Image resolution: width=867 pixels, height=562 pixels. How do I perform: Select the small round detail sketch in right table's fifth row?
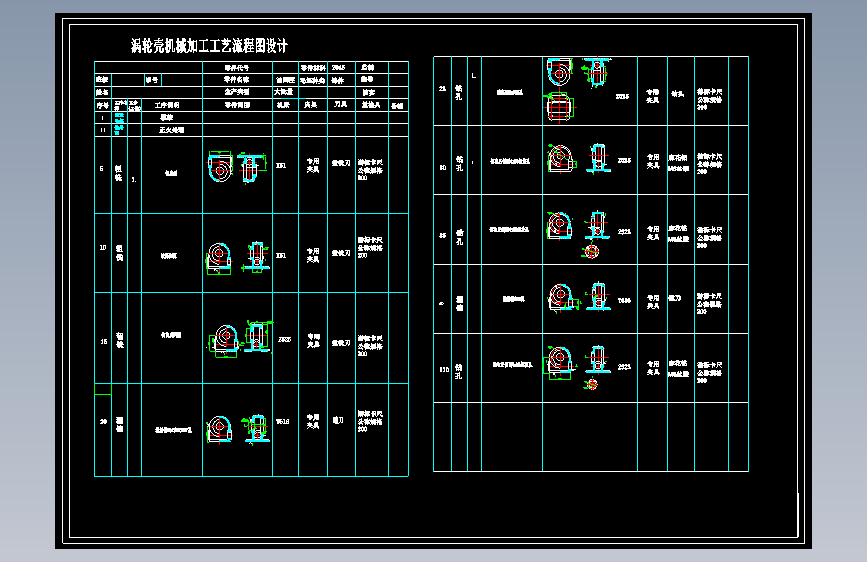(592, 383)
